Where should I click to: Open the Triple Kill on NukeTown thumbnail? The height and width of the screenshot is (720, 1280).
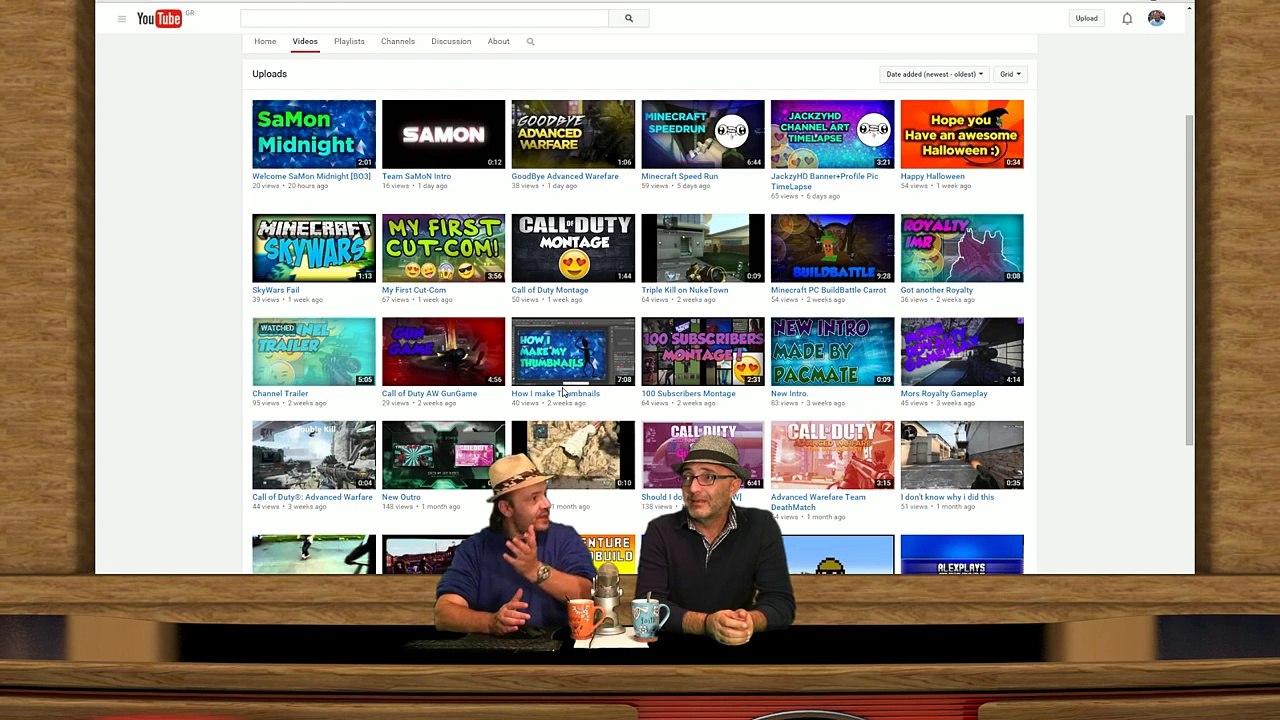tap(703, 248)
